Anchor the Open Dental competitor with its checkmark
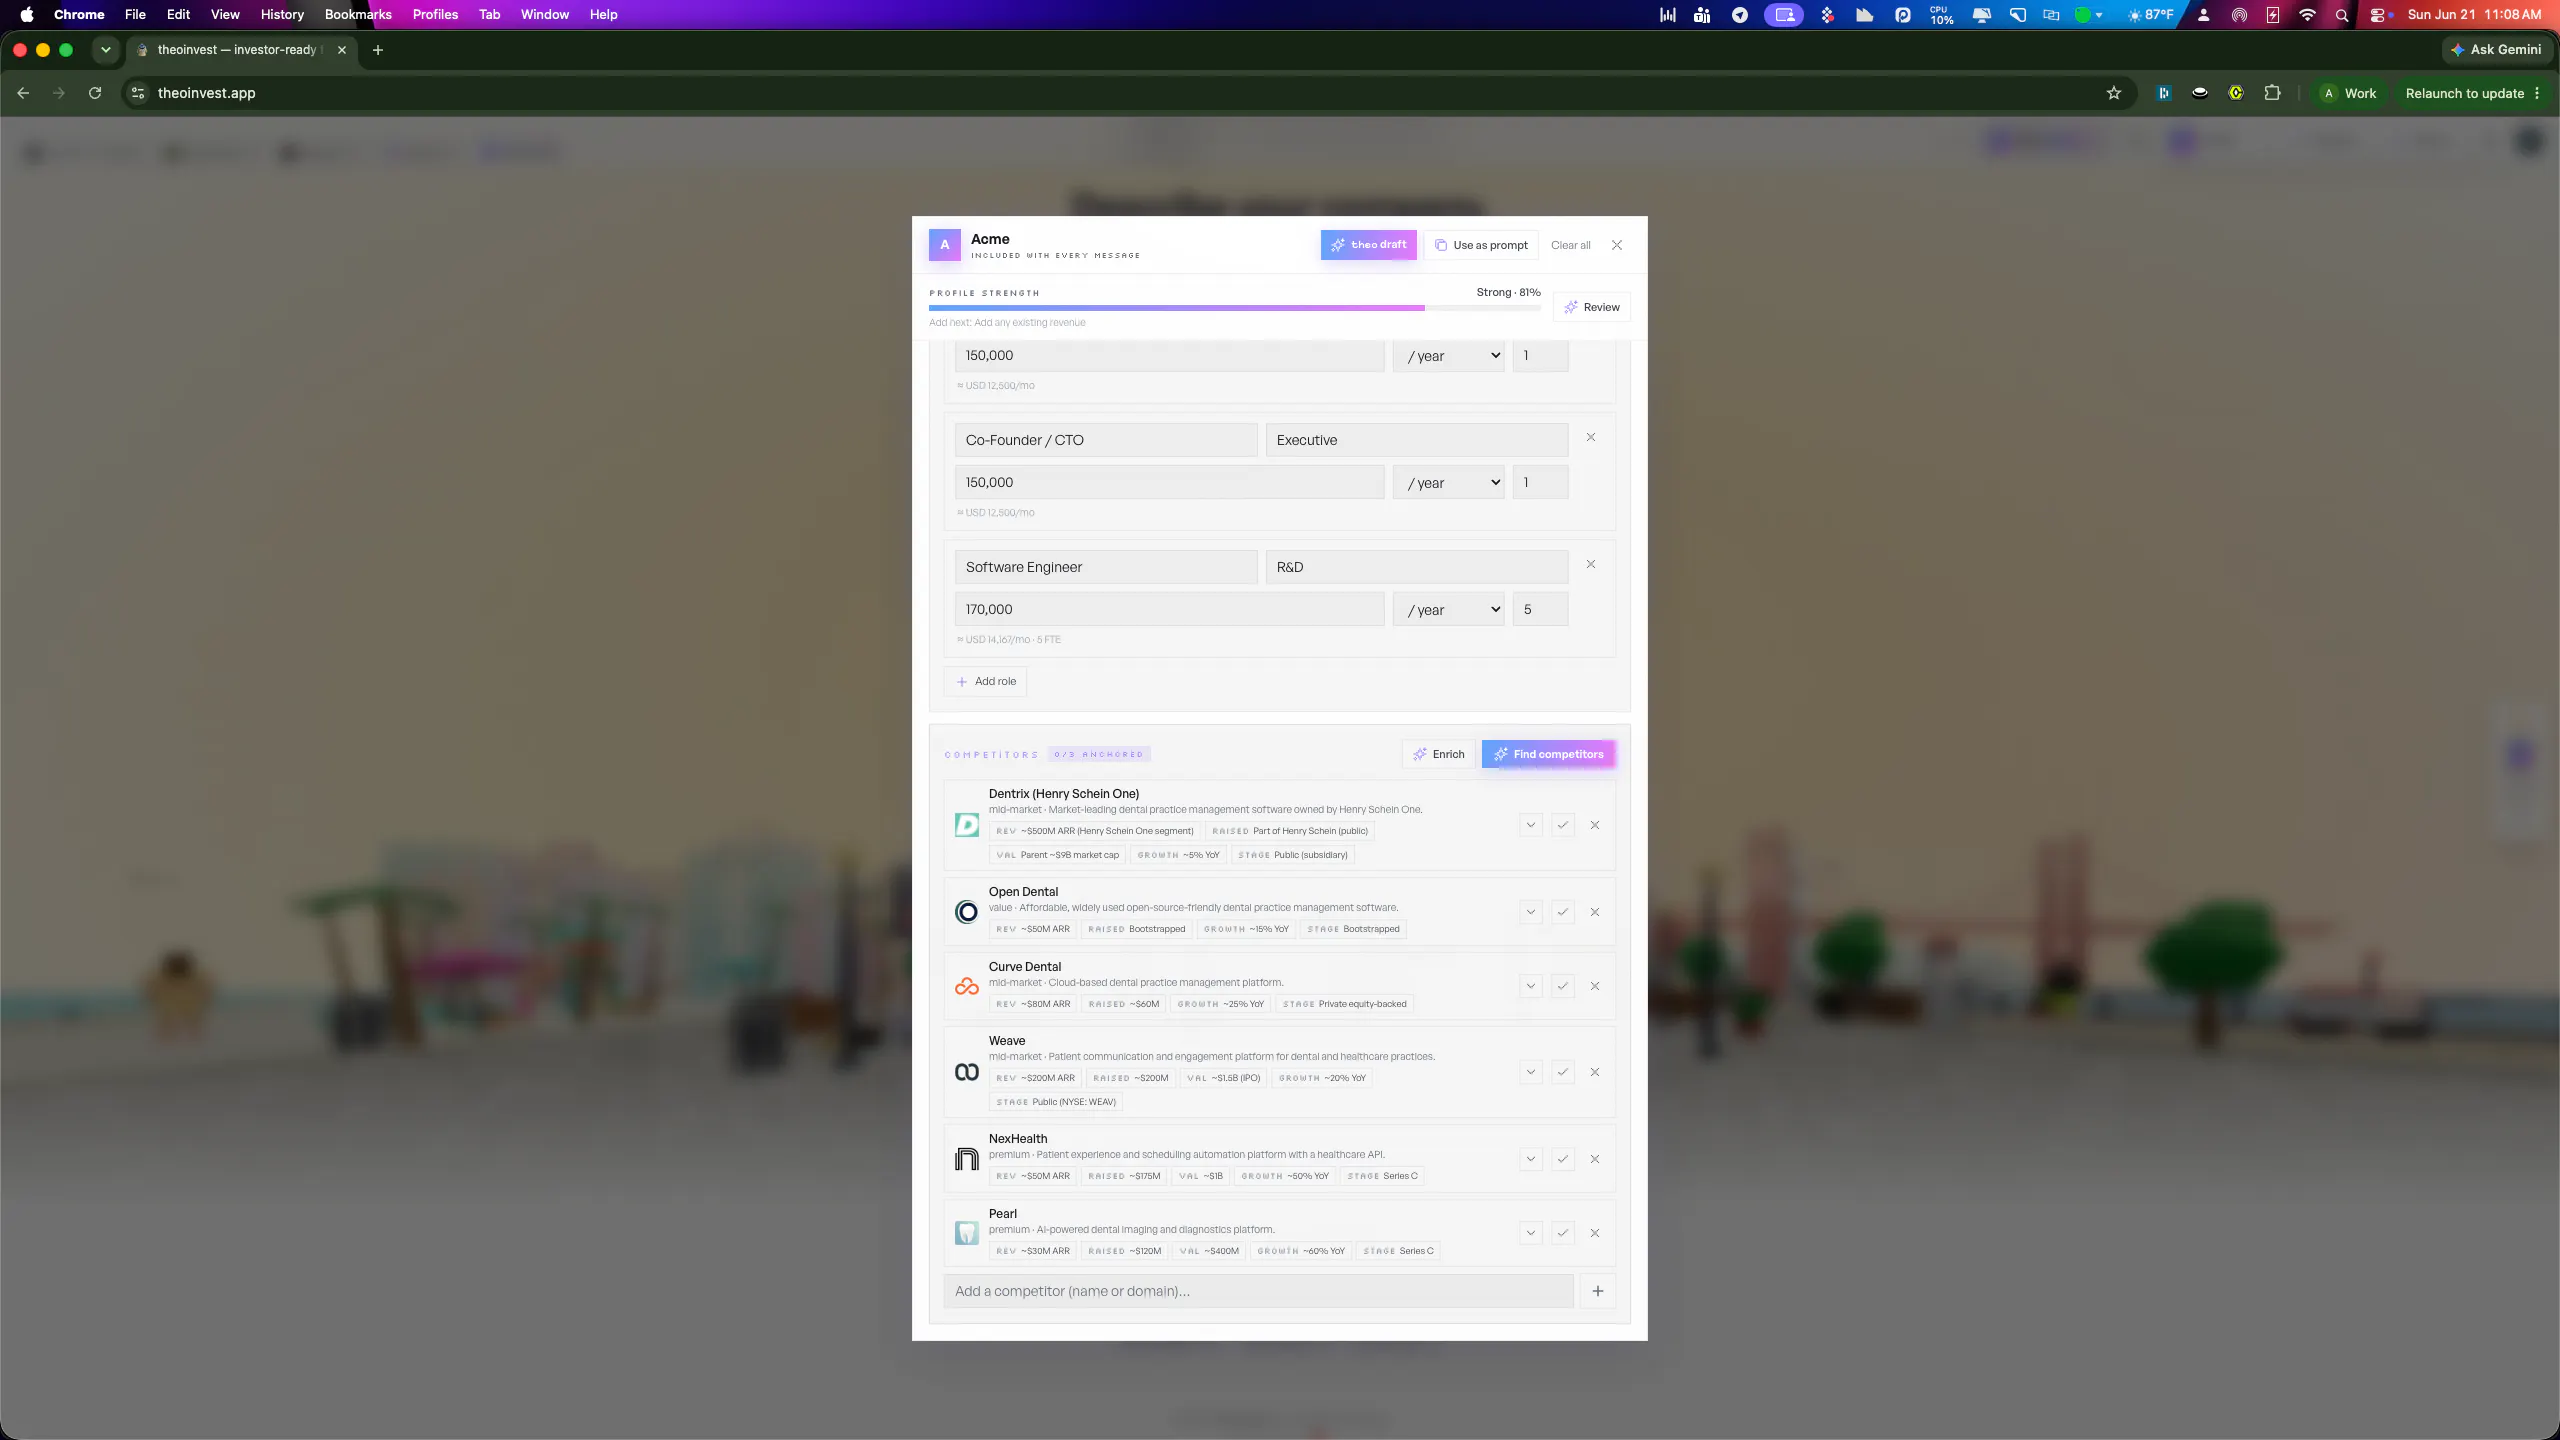2560x1440 pixels. coord(1563,912)
